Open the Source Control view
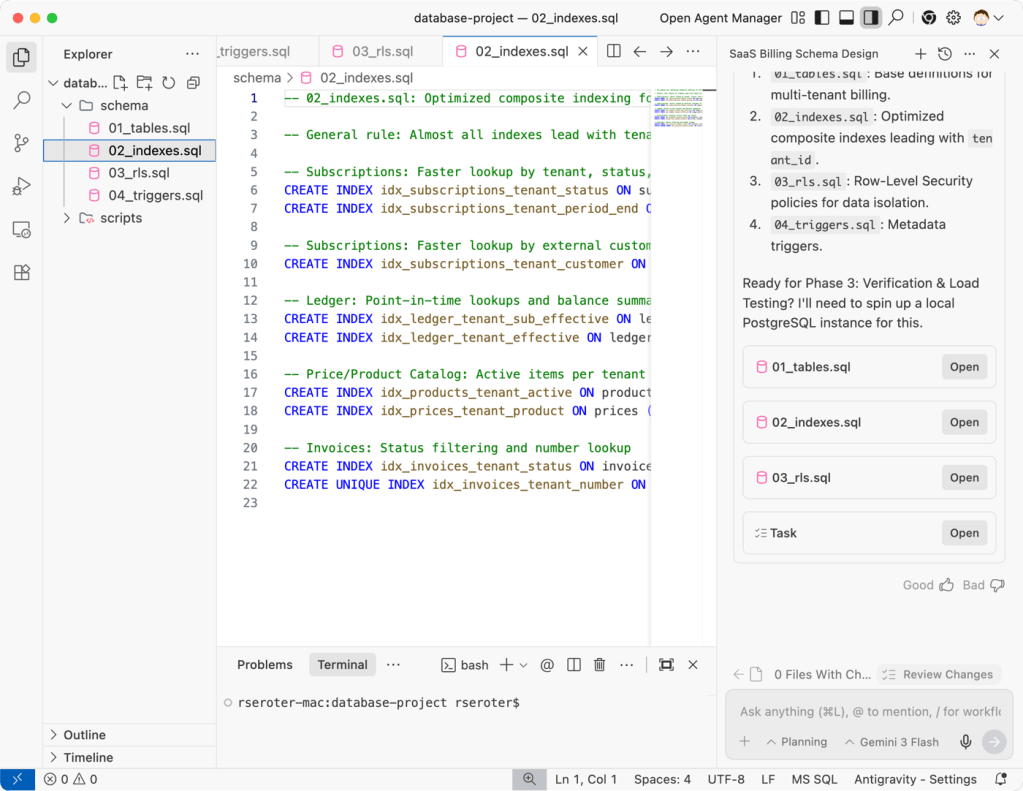The height and width of the screenshot is (791, 1023). tap(21, 143)
